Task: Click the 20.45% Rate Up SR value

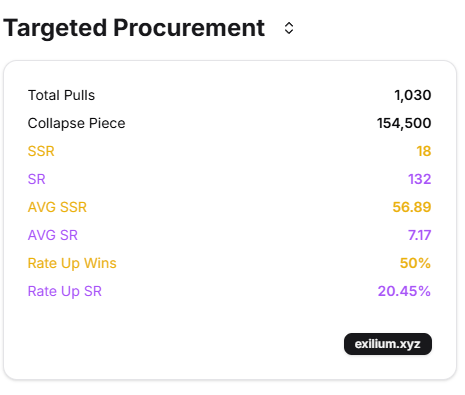Action: 404,291
